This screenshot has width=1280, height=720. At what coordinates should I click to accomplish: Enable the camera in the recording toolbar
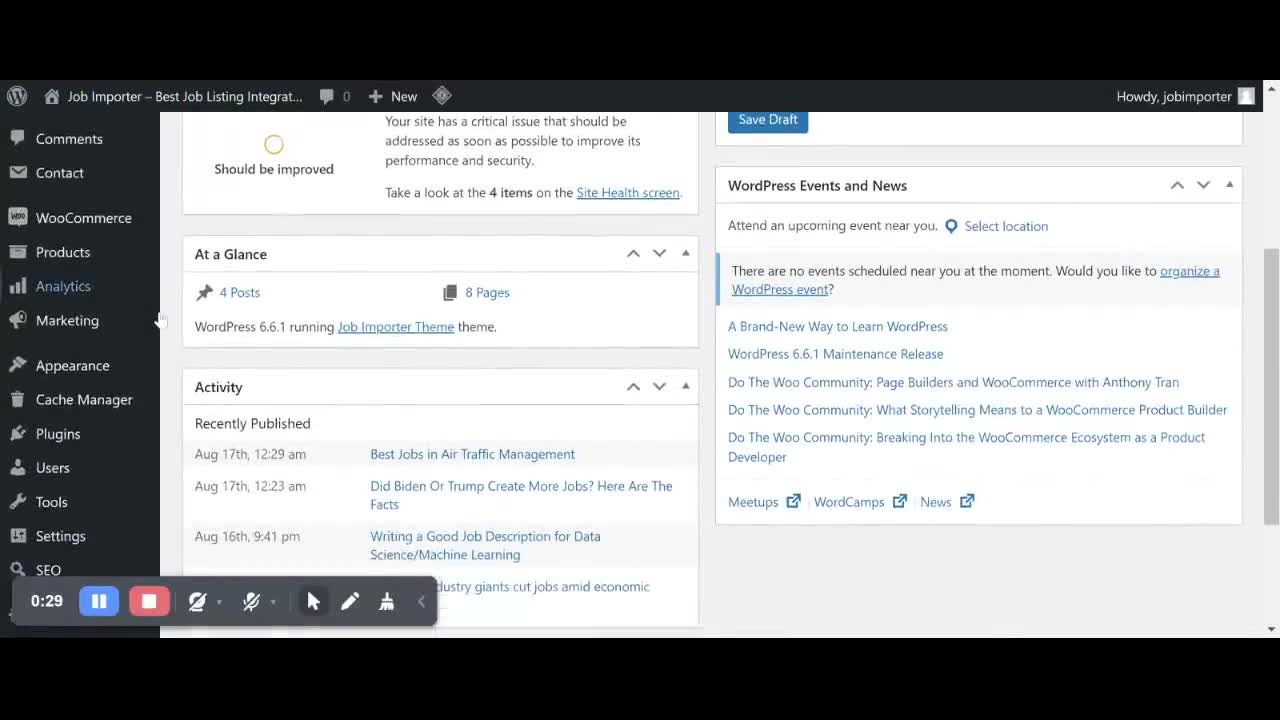click(197, 601)
